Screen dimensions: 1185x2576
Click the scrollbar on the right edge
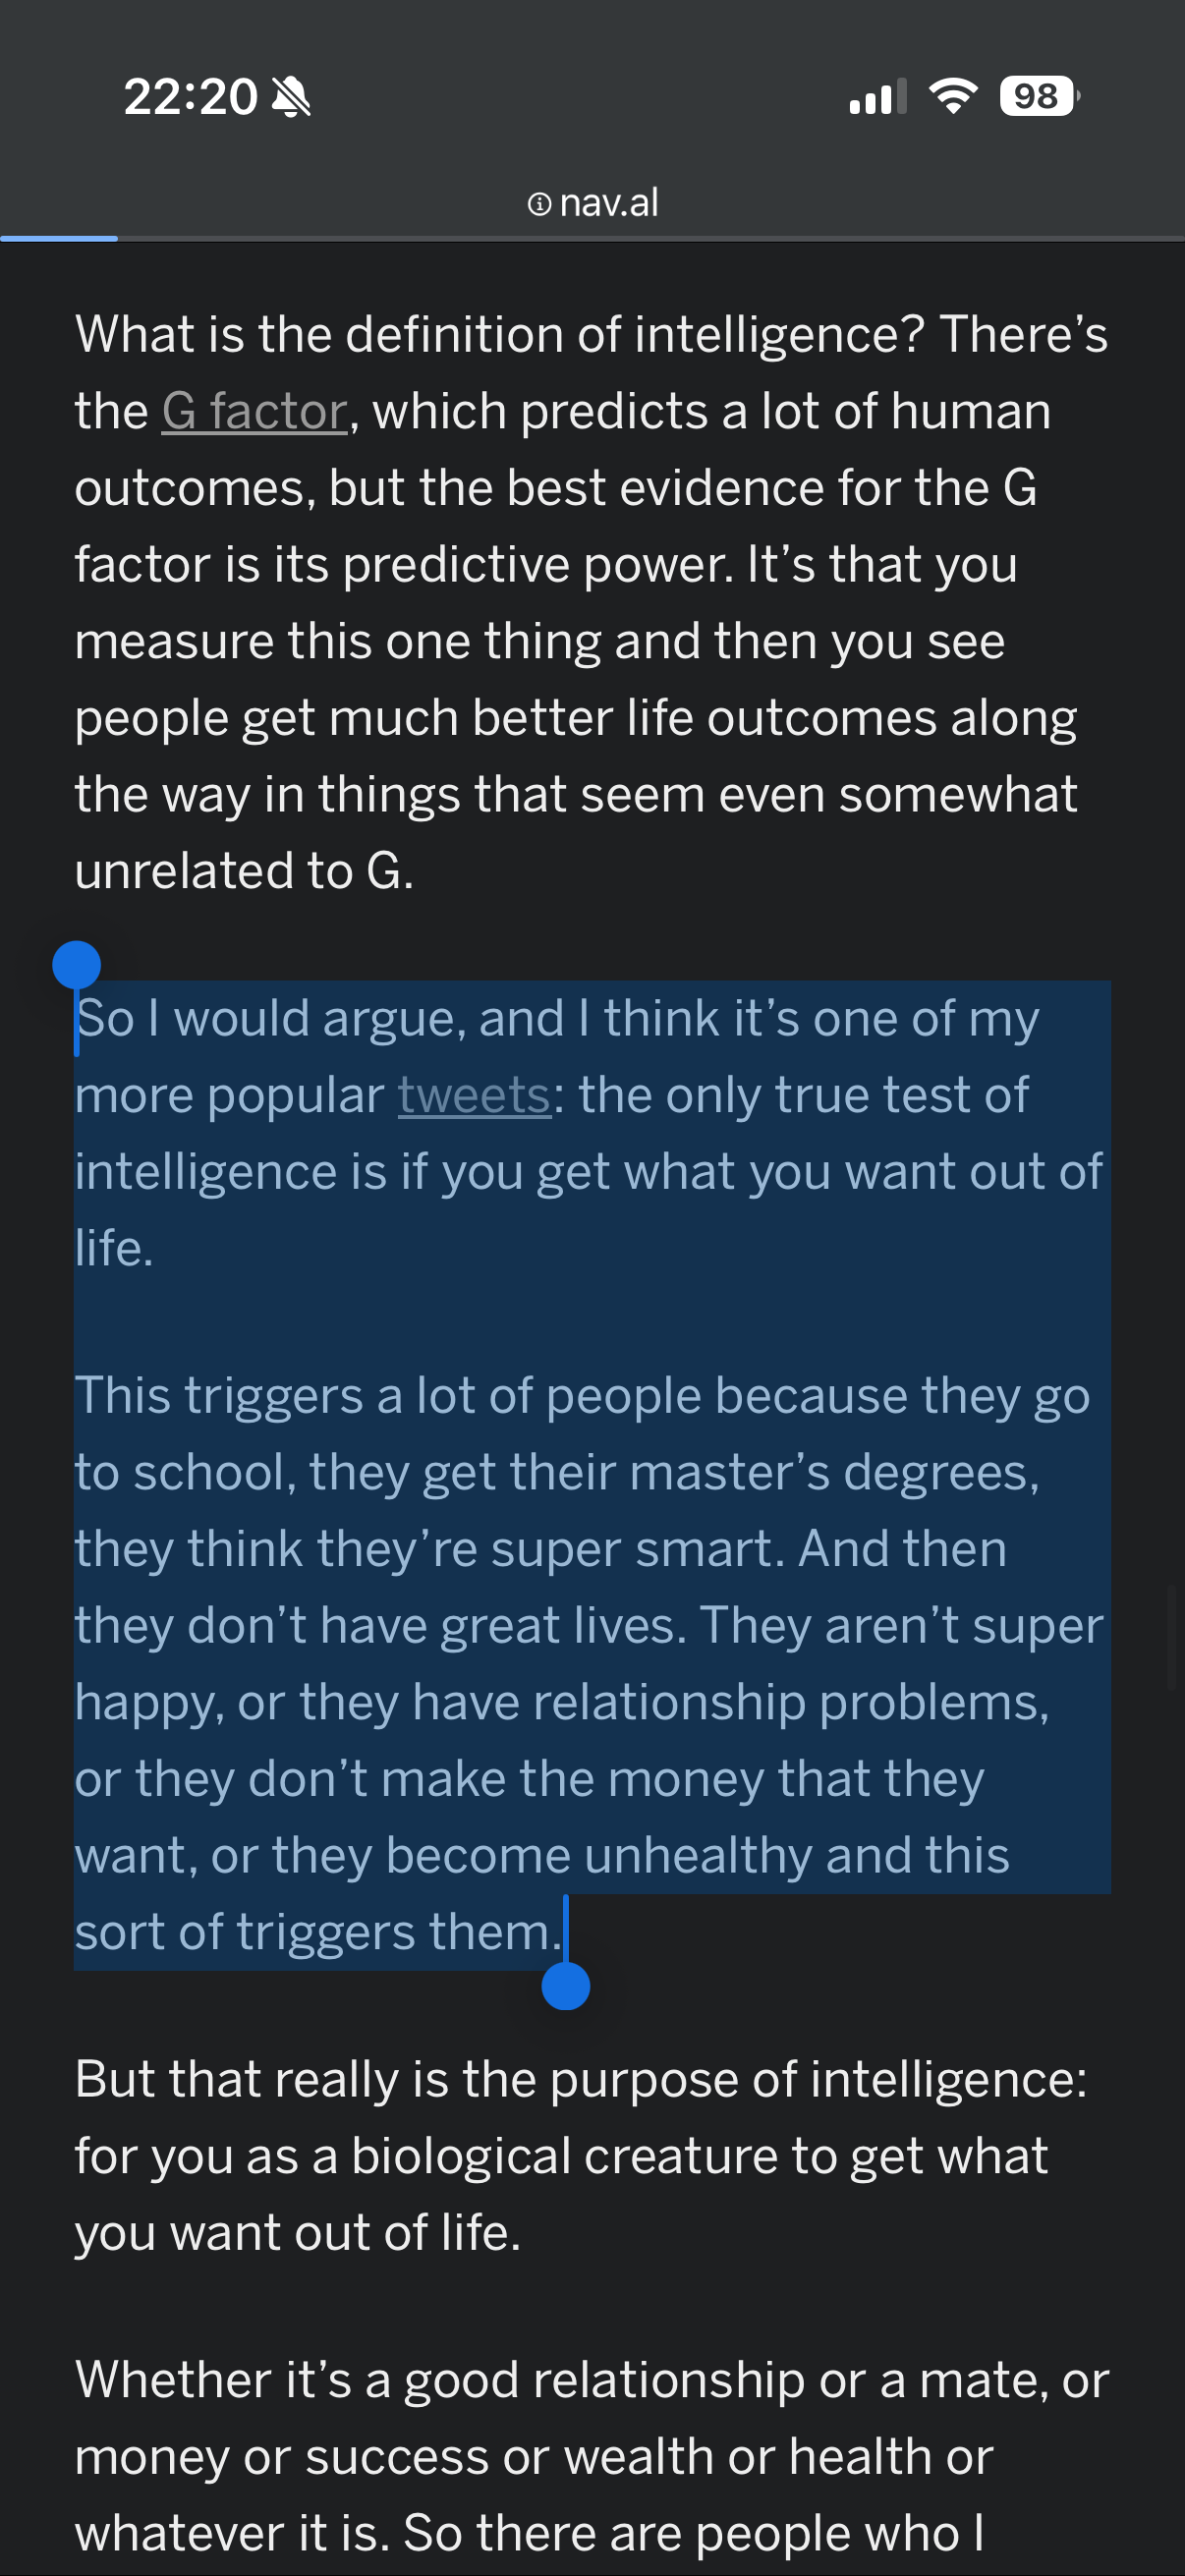coord(1175,1638)
